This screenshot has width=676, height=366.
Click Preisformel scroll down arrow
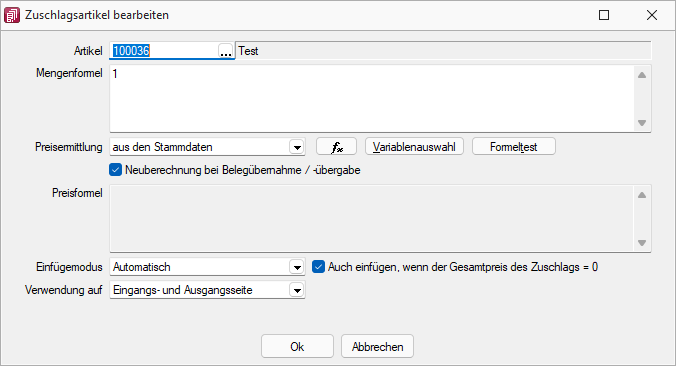tap(642, 243)
